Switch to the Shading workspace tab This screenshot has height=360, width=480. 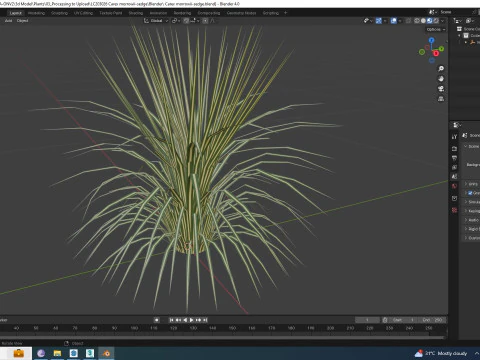[136, 13]
